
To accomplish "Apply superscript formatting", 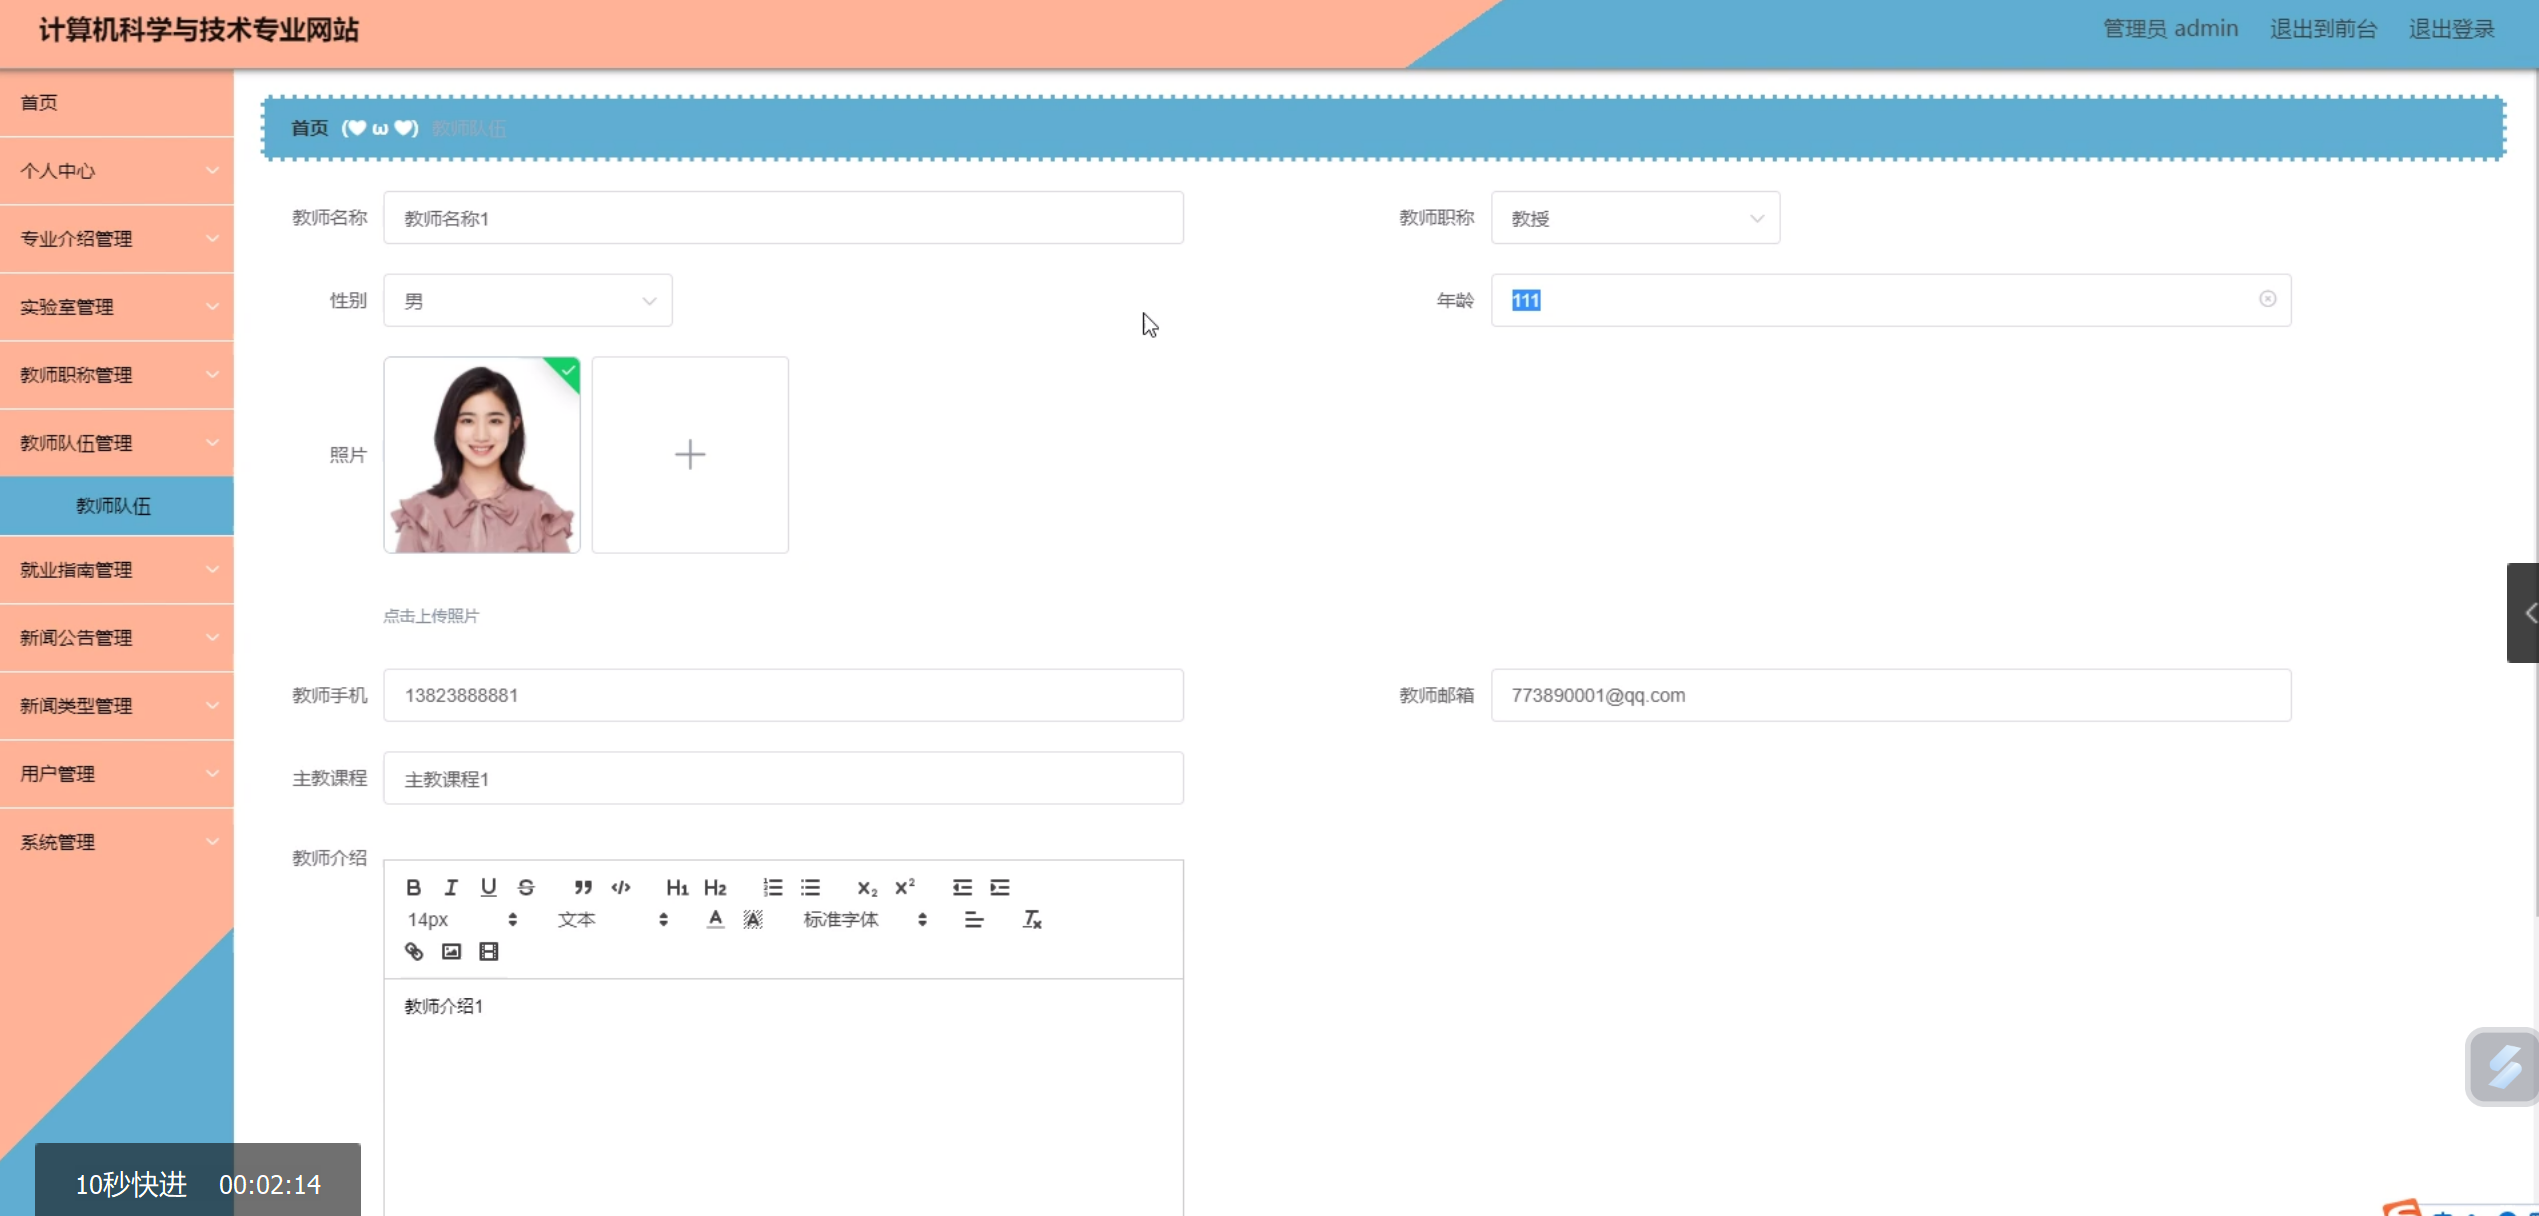I will point(905,887).
